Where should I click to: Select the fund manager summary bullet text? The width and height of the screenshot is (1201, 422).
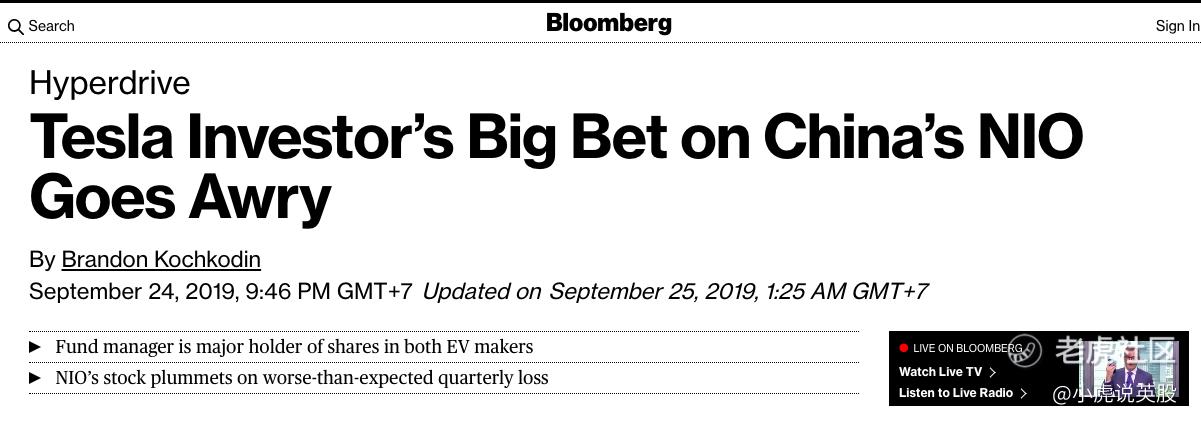[x=294, y=347]
